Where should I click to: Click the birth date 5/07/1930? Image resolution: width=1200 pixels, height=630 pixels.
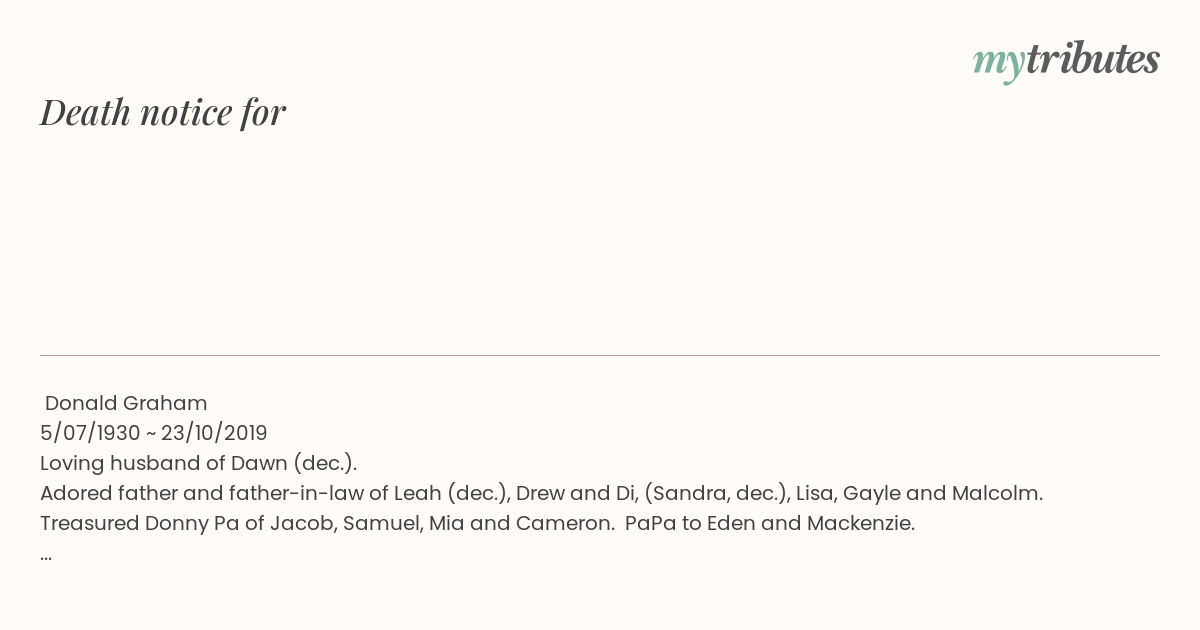coord(90,433)
